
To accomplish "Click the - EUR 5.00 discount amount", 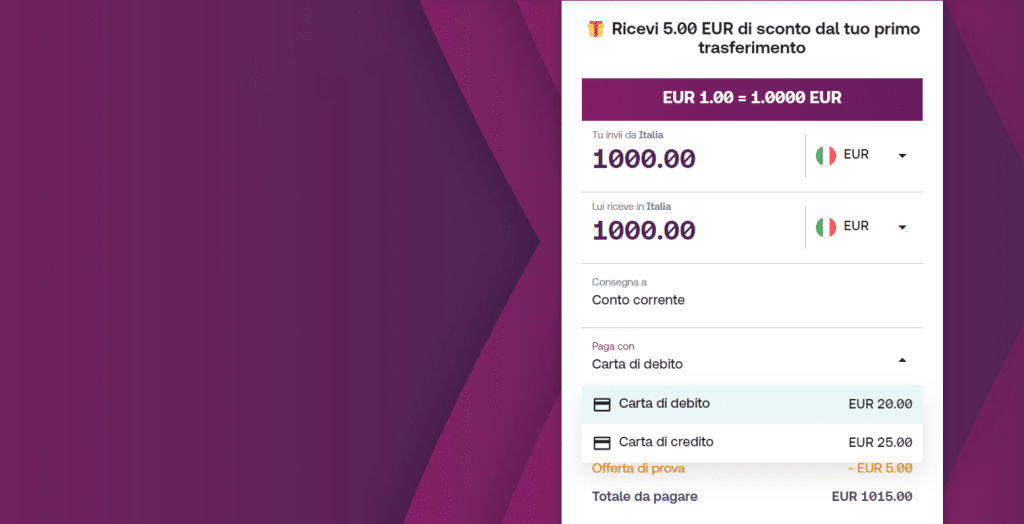I will (x=879, y=468).
